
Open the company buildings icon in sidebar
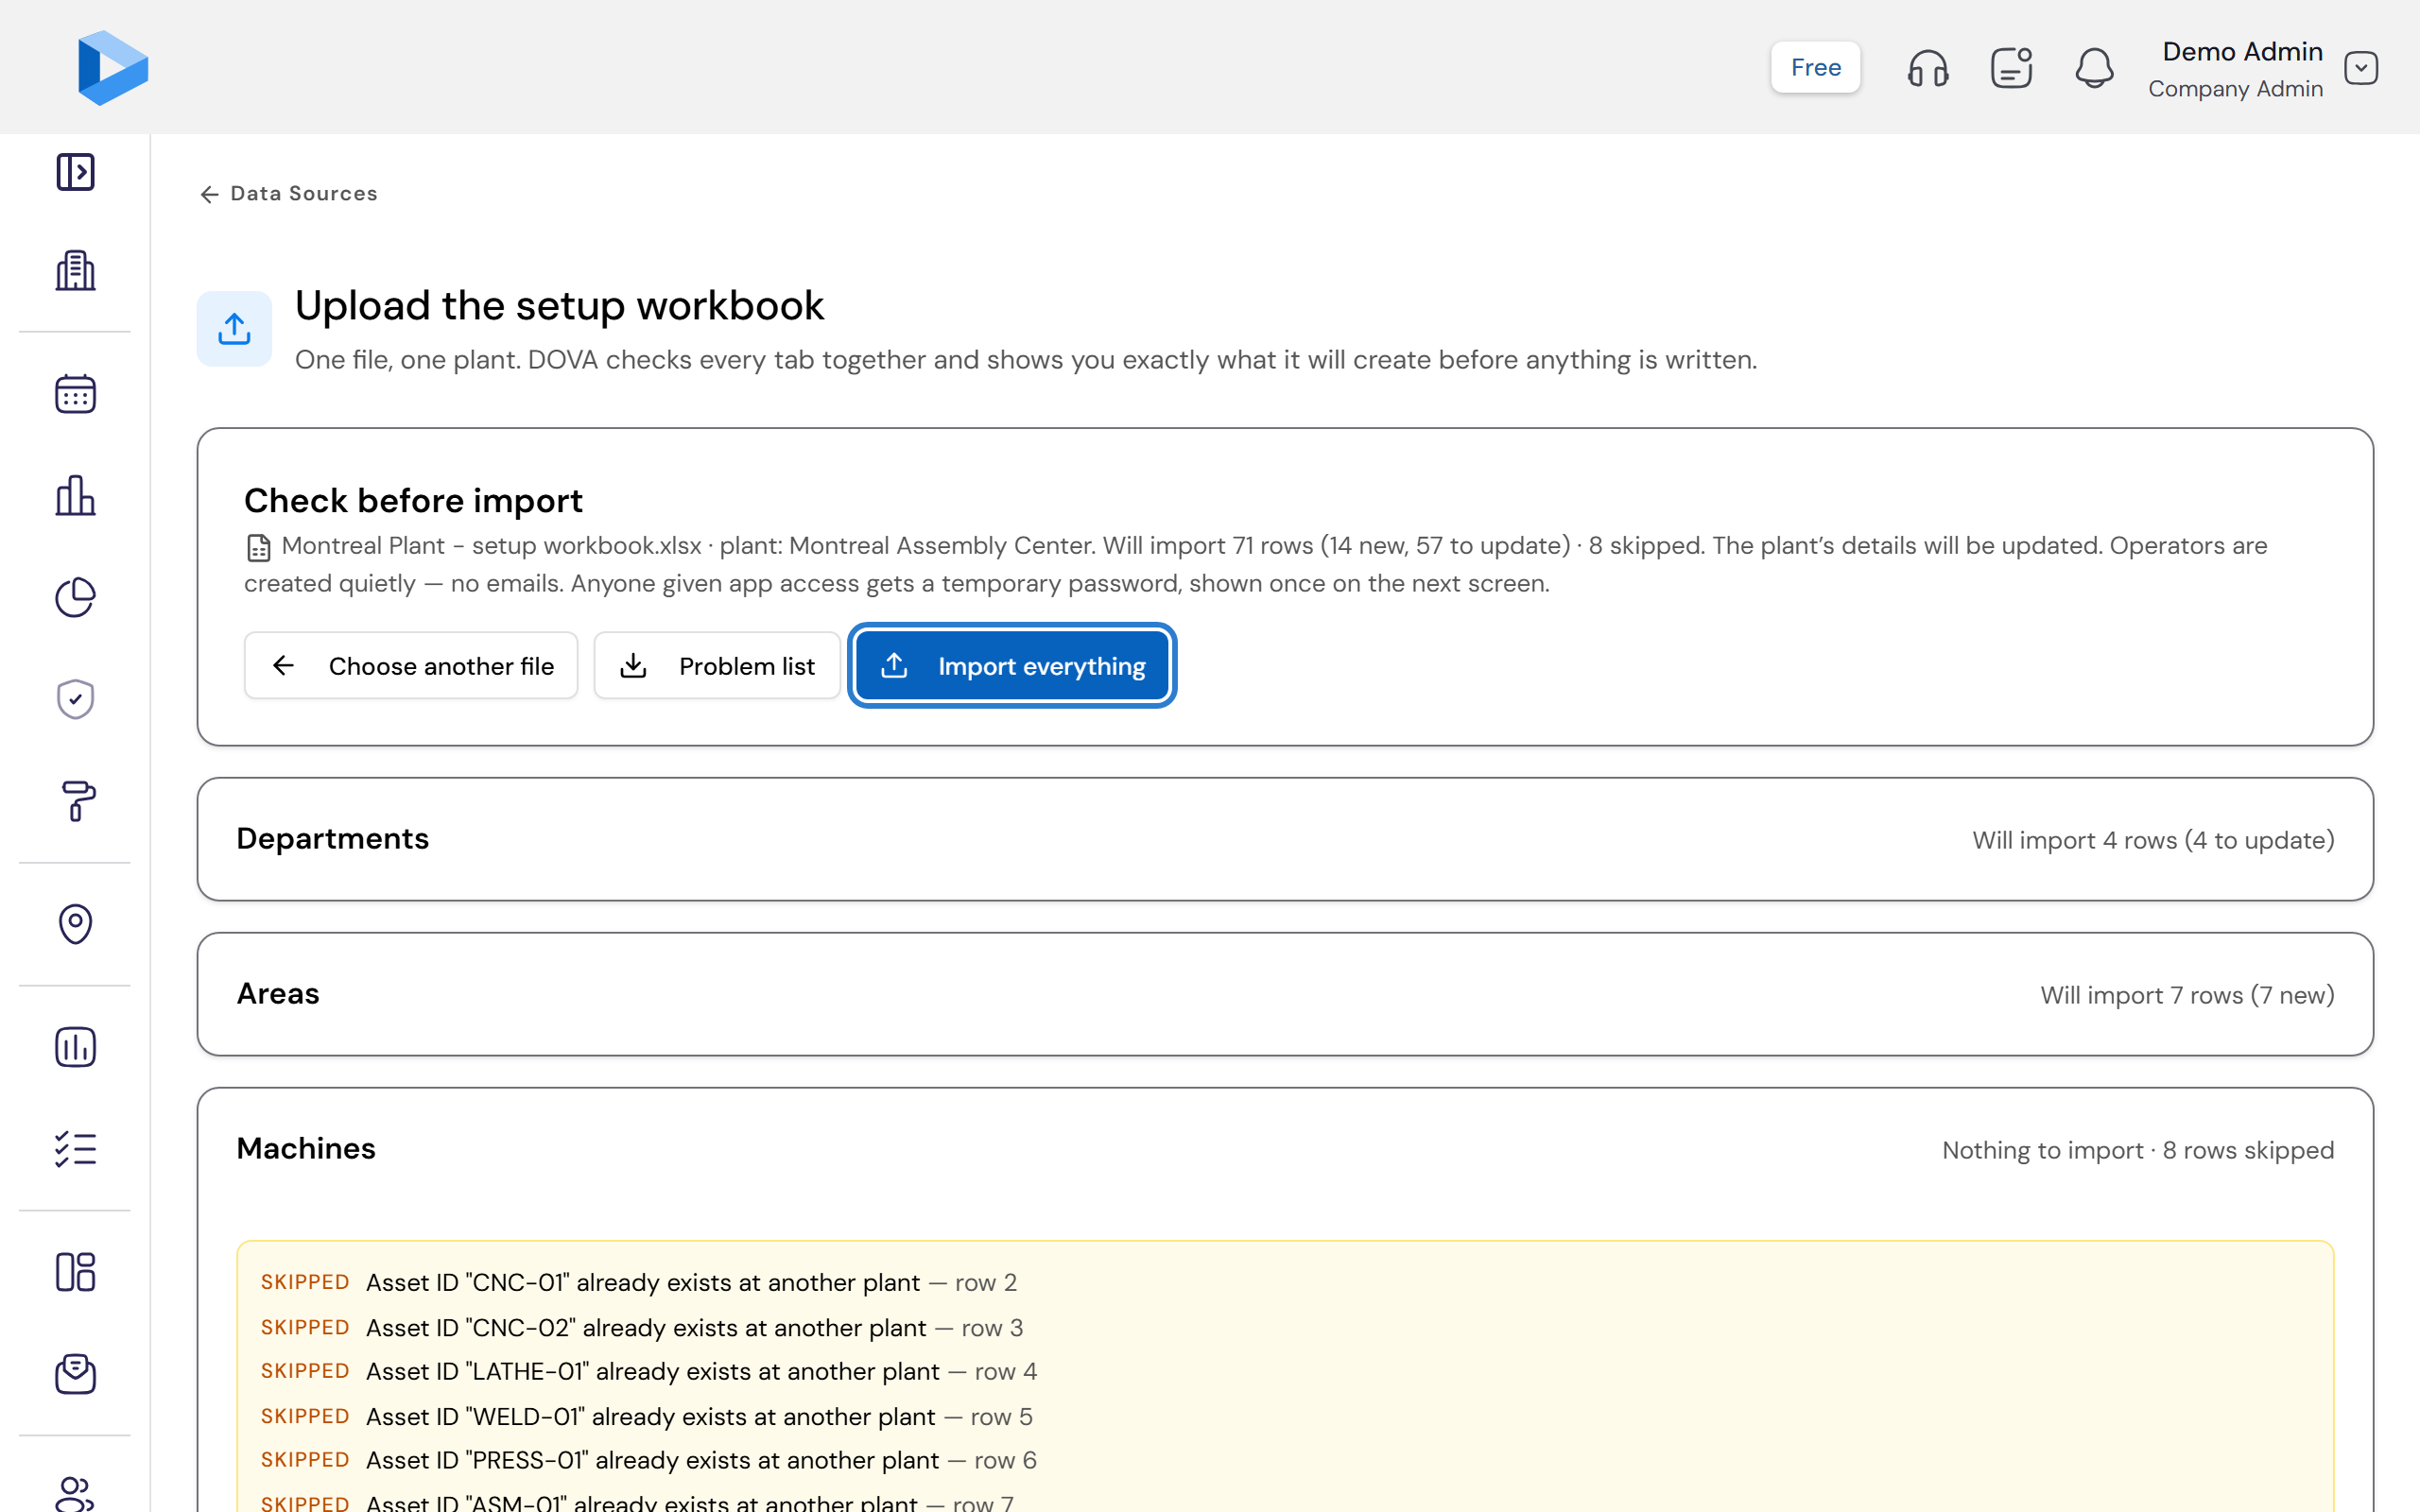click(x=75, y=270)
